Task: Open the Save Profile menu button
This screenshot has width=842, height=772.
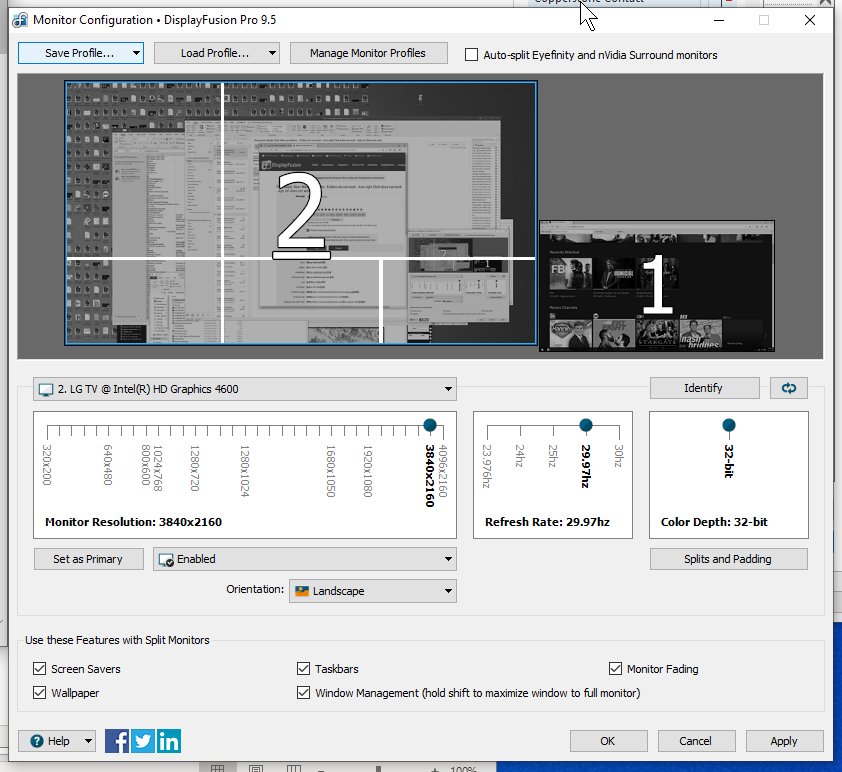Action: click(80, 53)
